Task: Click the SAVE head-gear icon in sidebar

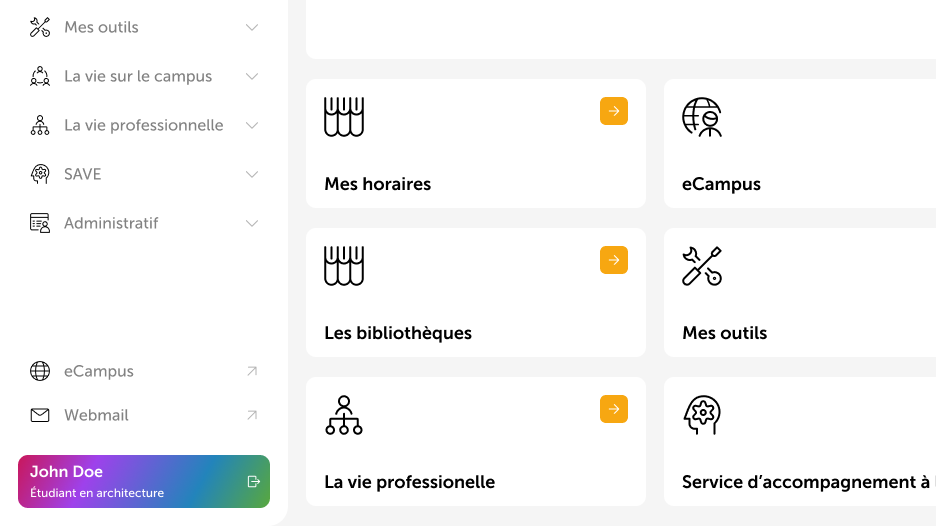Action: click(x=40, y=174)
